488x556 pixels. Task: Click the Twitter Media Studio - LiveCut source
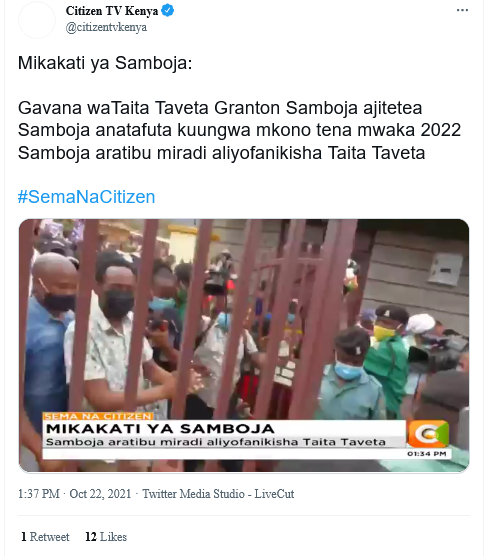tap(218, 494)
